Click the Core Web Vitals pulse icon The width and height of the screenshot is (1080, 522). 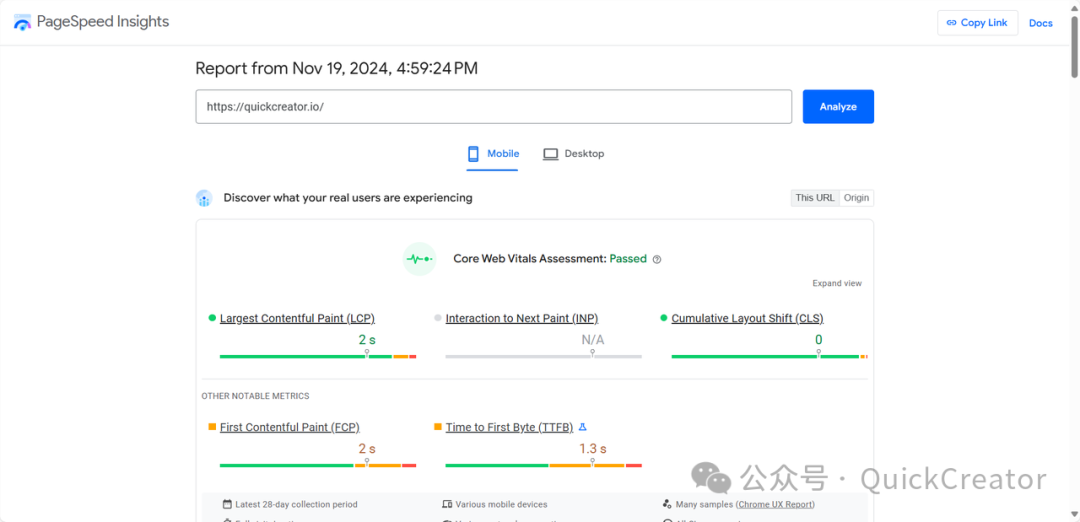click(x=419, y=259)
